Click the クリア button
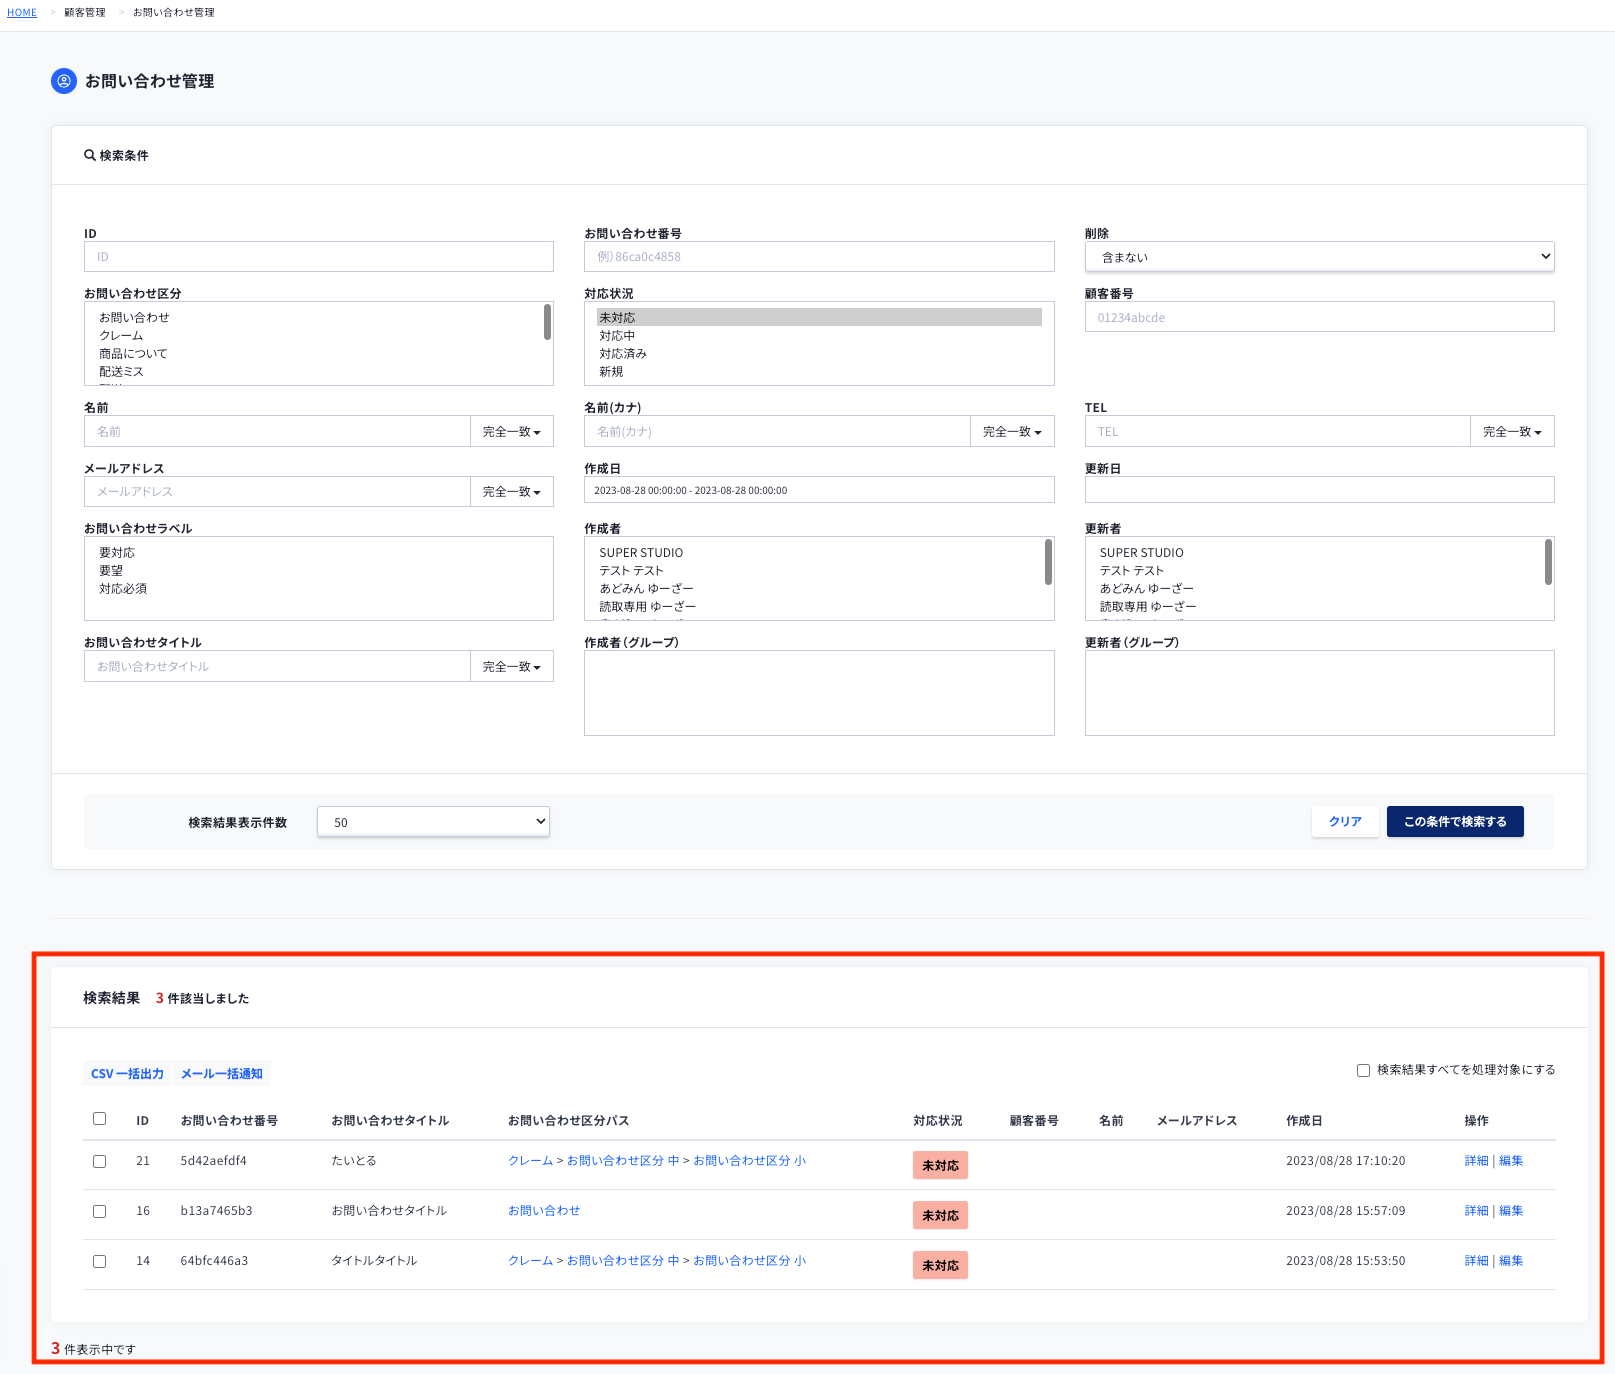This screenshot has width=1615, height=1374. coord(1345,821)
